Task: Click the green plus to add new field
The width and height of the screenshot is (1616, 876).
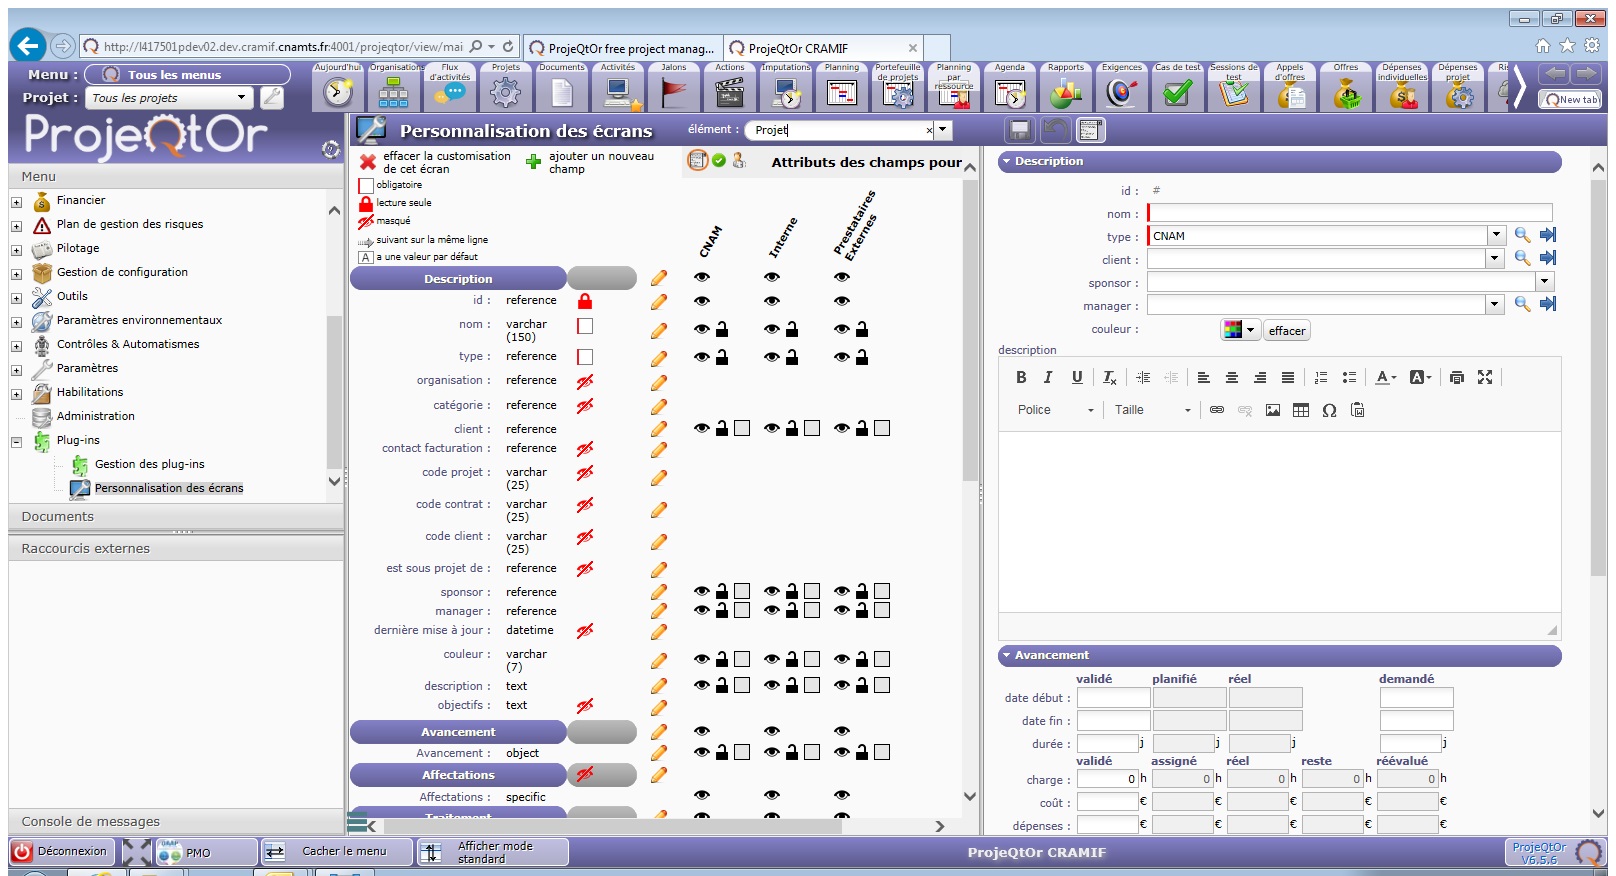Action: tap(534, 162)
